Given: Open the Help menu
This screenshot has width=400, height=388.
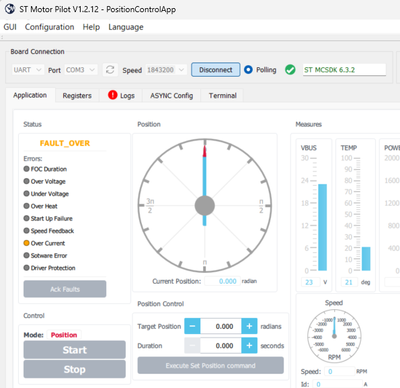Looking at the screenshot, I should [x=91, y=27].
